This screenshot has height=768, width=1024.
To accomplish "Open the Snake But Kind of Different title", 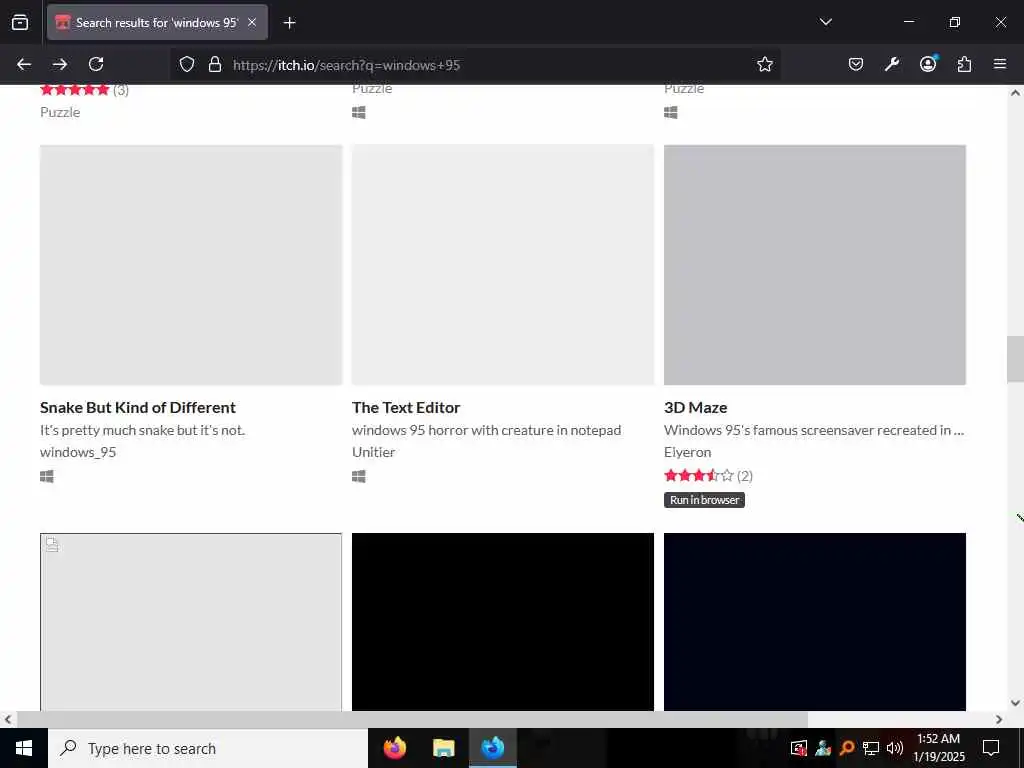I will click(x=138, y=408).
